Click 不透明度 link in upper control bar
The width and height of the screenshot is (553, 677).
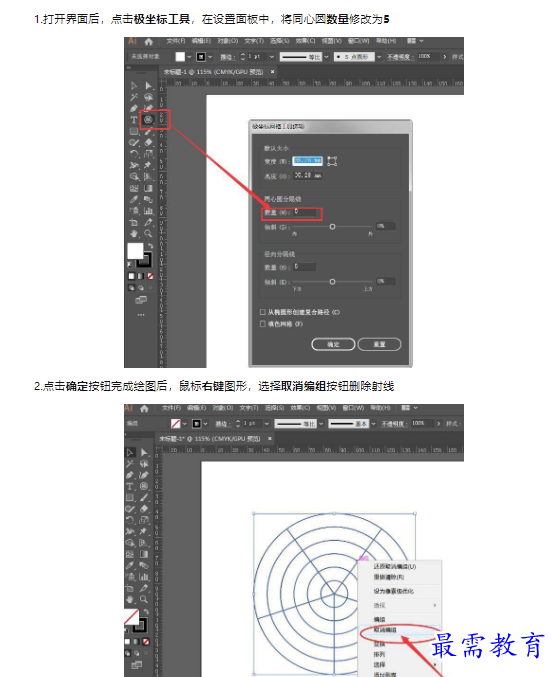pos(400,57)
